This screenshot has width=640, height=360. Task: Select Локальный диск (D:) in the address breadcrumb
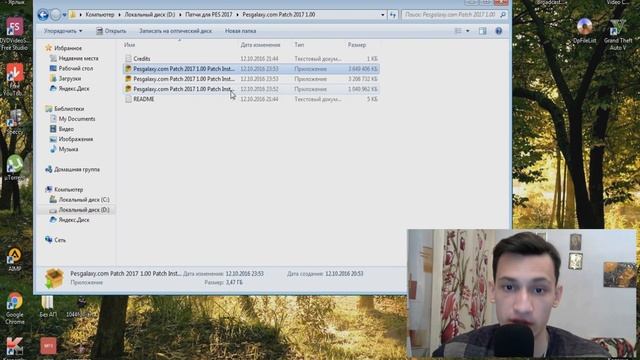[x=150, y=15]
